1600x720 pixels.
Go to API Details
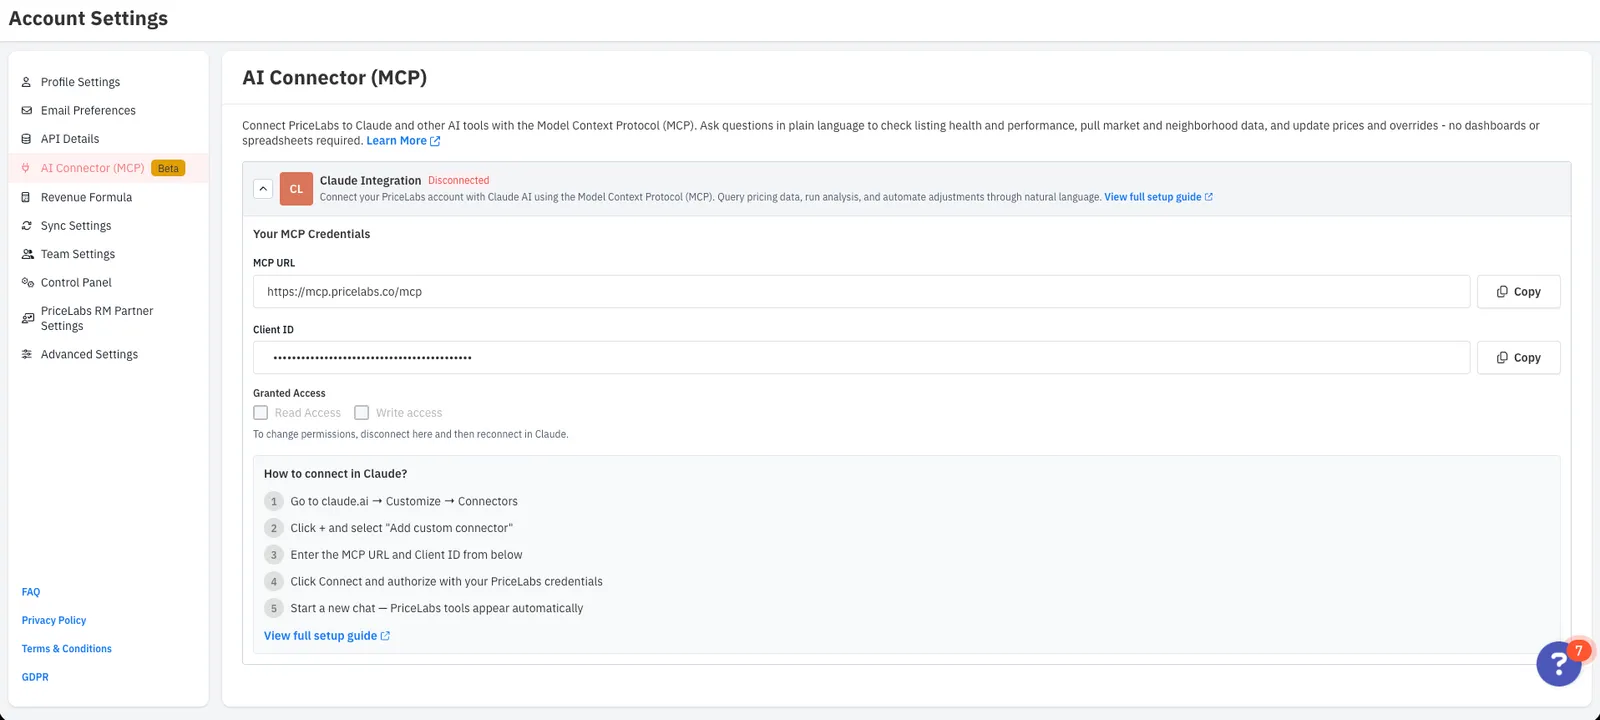click(70, 139)
